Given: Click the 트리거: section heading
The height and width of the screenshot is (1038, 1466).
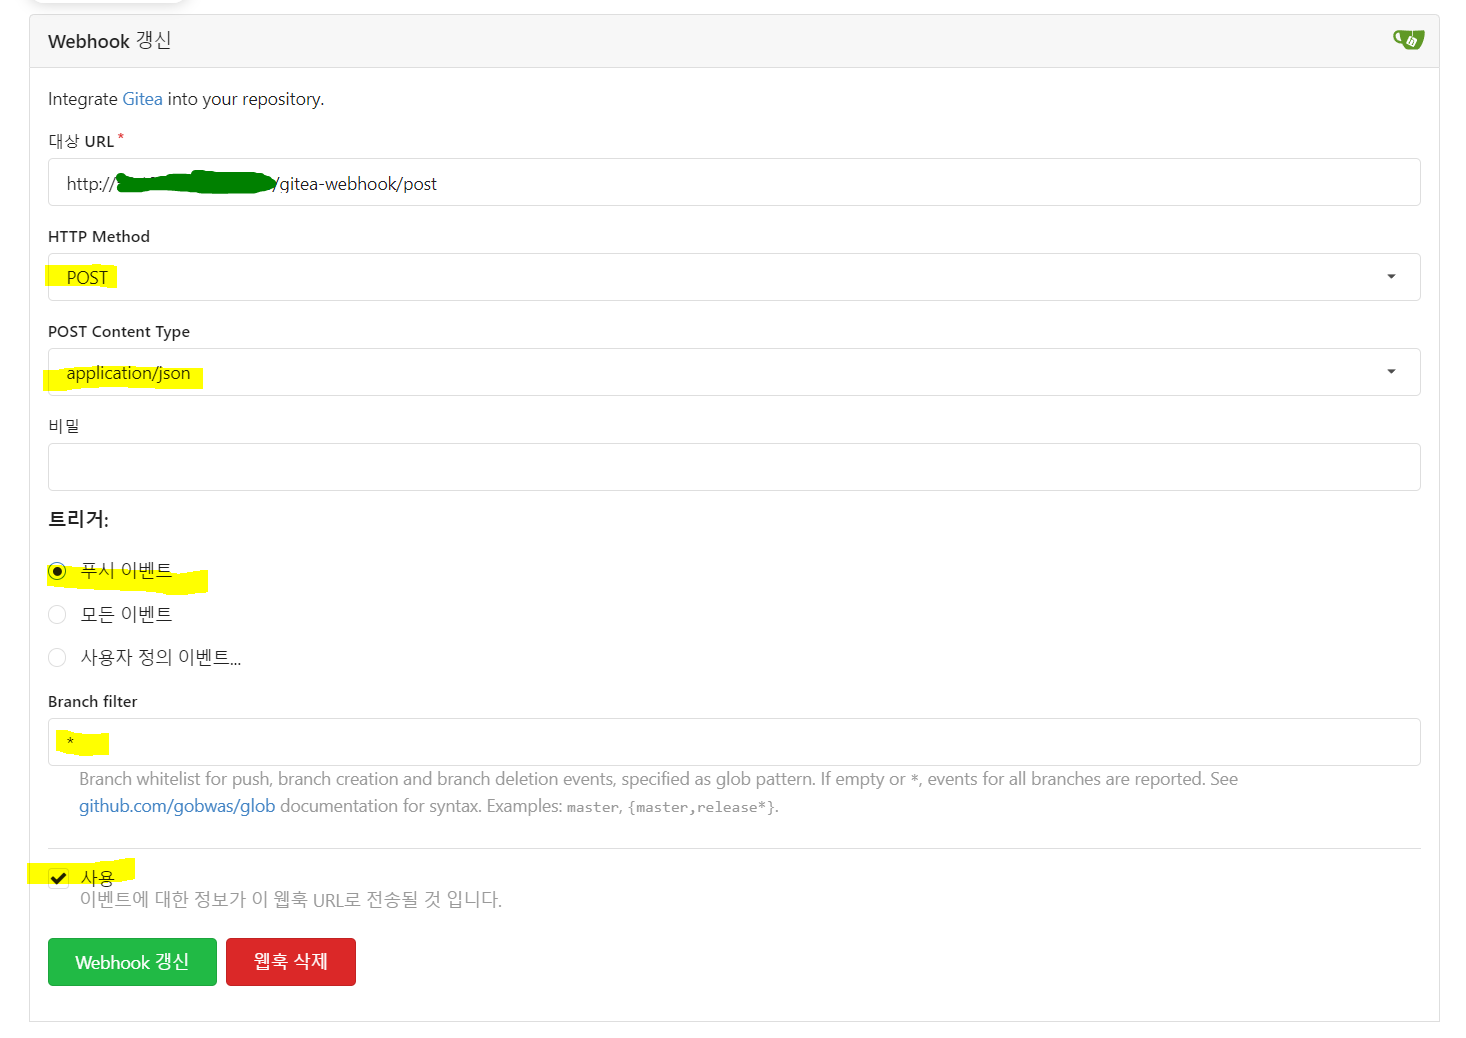Looking at the screenshot, I should 78,519.
